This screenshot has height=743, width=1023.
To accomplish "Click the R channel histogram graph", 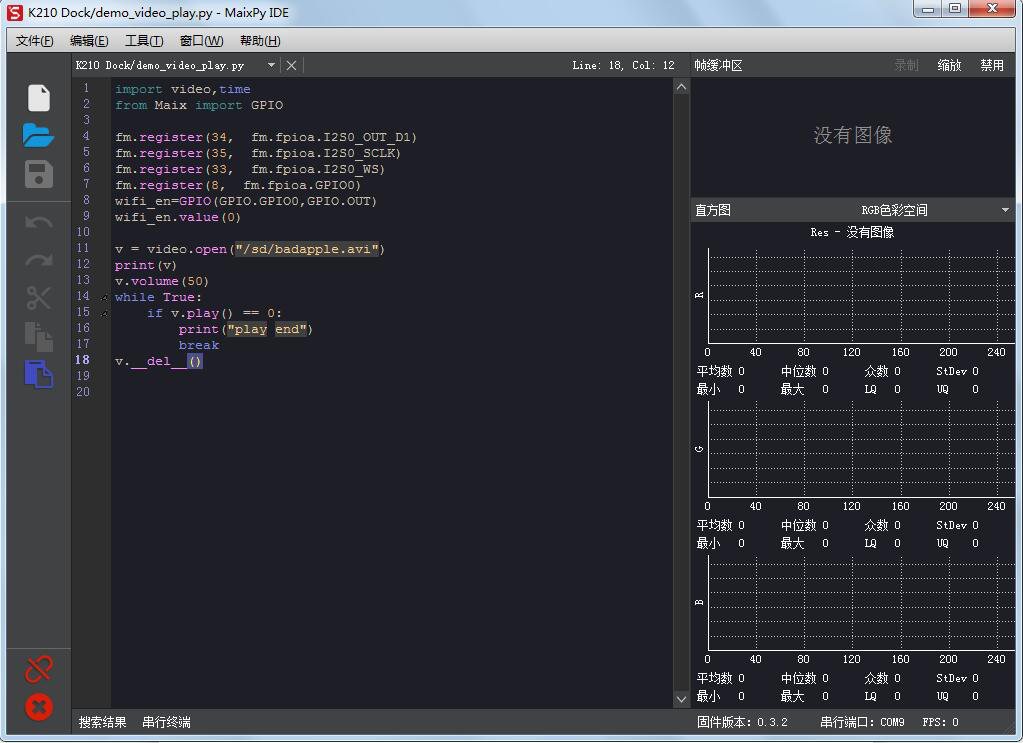I will (861, 296).
